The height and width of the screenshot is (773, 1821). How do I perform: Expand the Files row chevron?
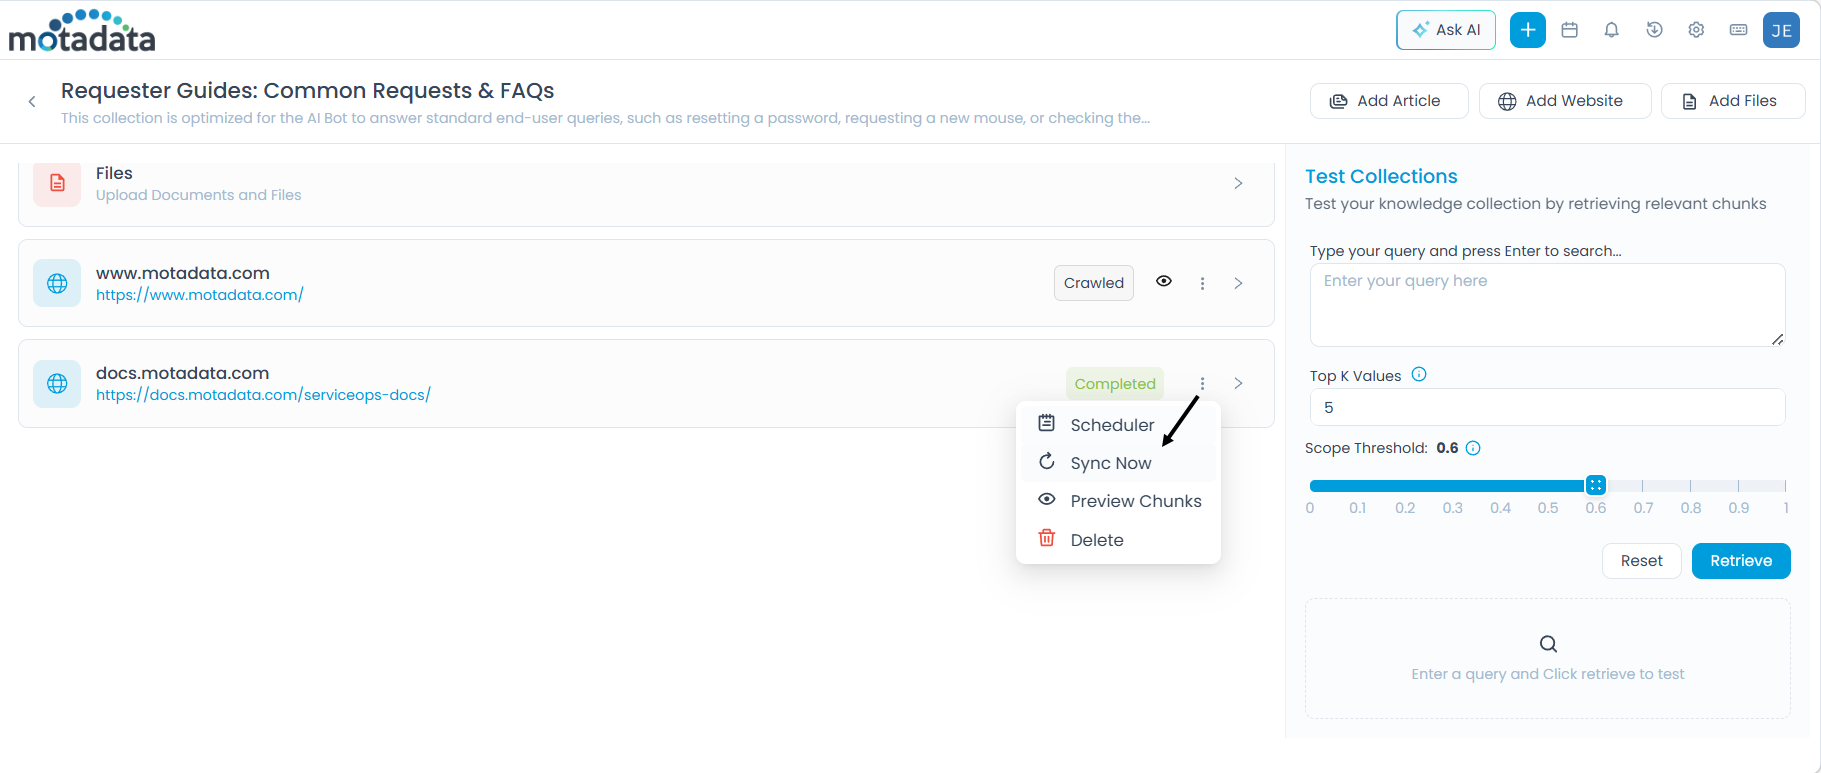(x=1238, y=183)
